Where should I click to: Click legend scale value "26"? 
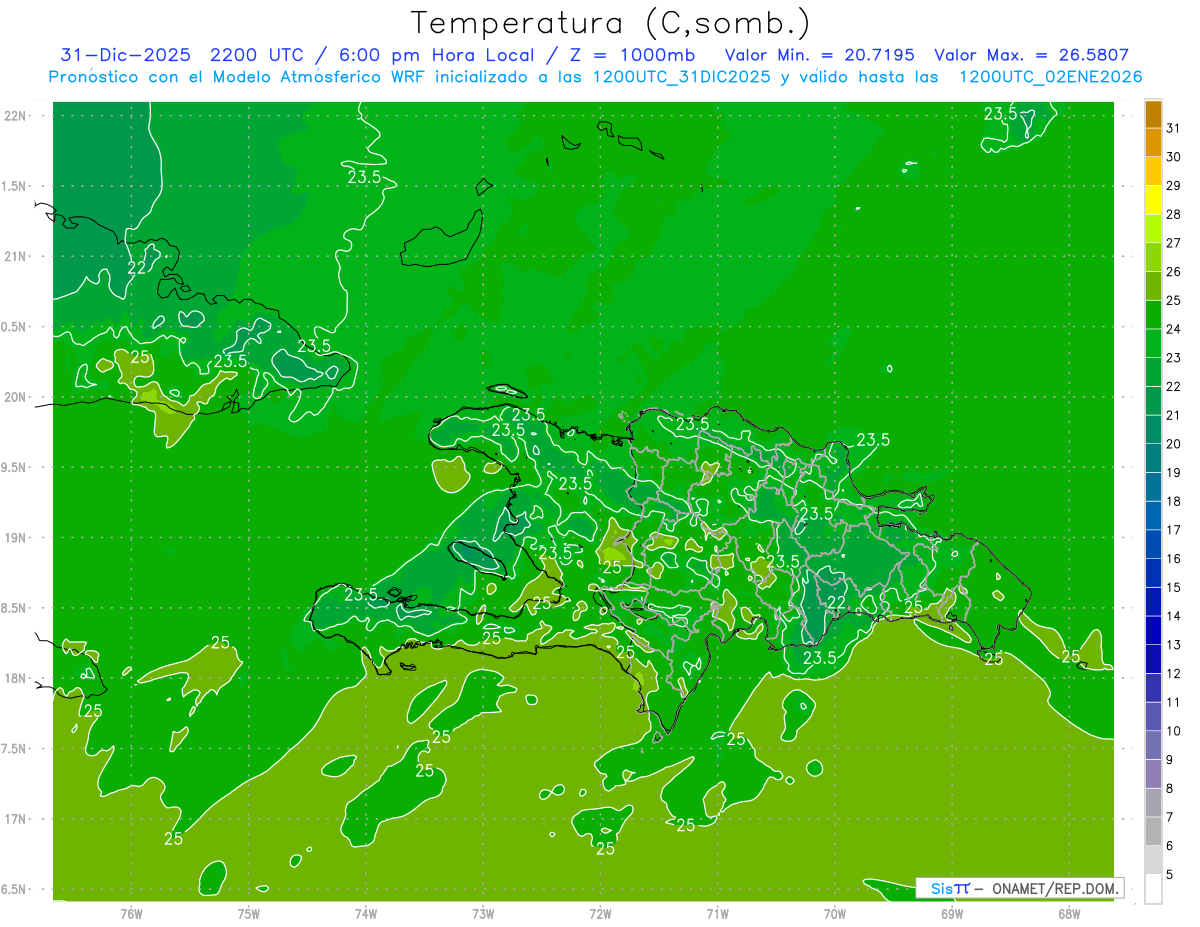click(x=1173, y=271)
